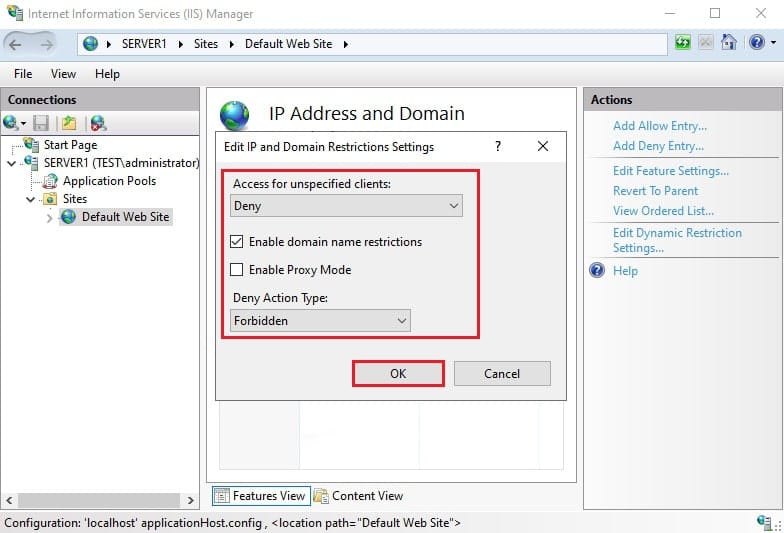
Task: Click the Cancel button
Action: tap(502, 374)
